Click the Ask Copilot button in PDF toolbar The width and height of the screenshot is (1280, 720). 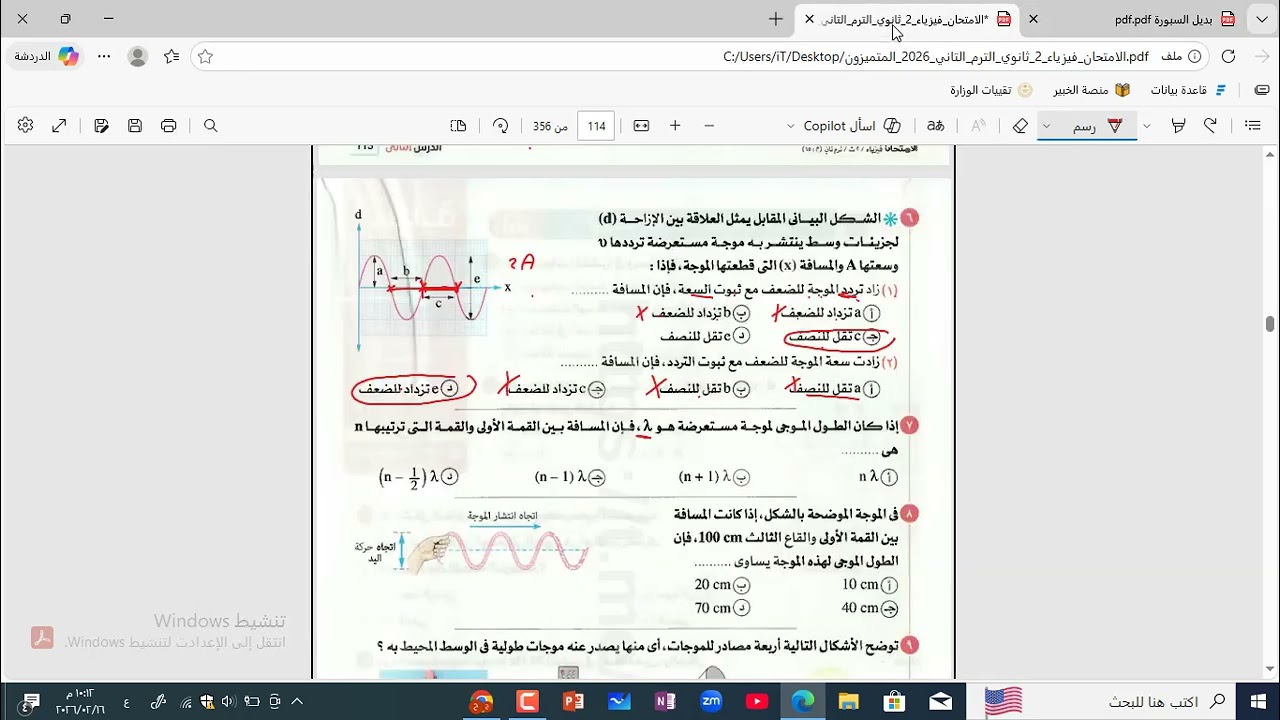853,126
